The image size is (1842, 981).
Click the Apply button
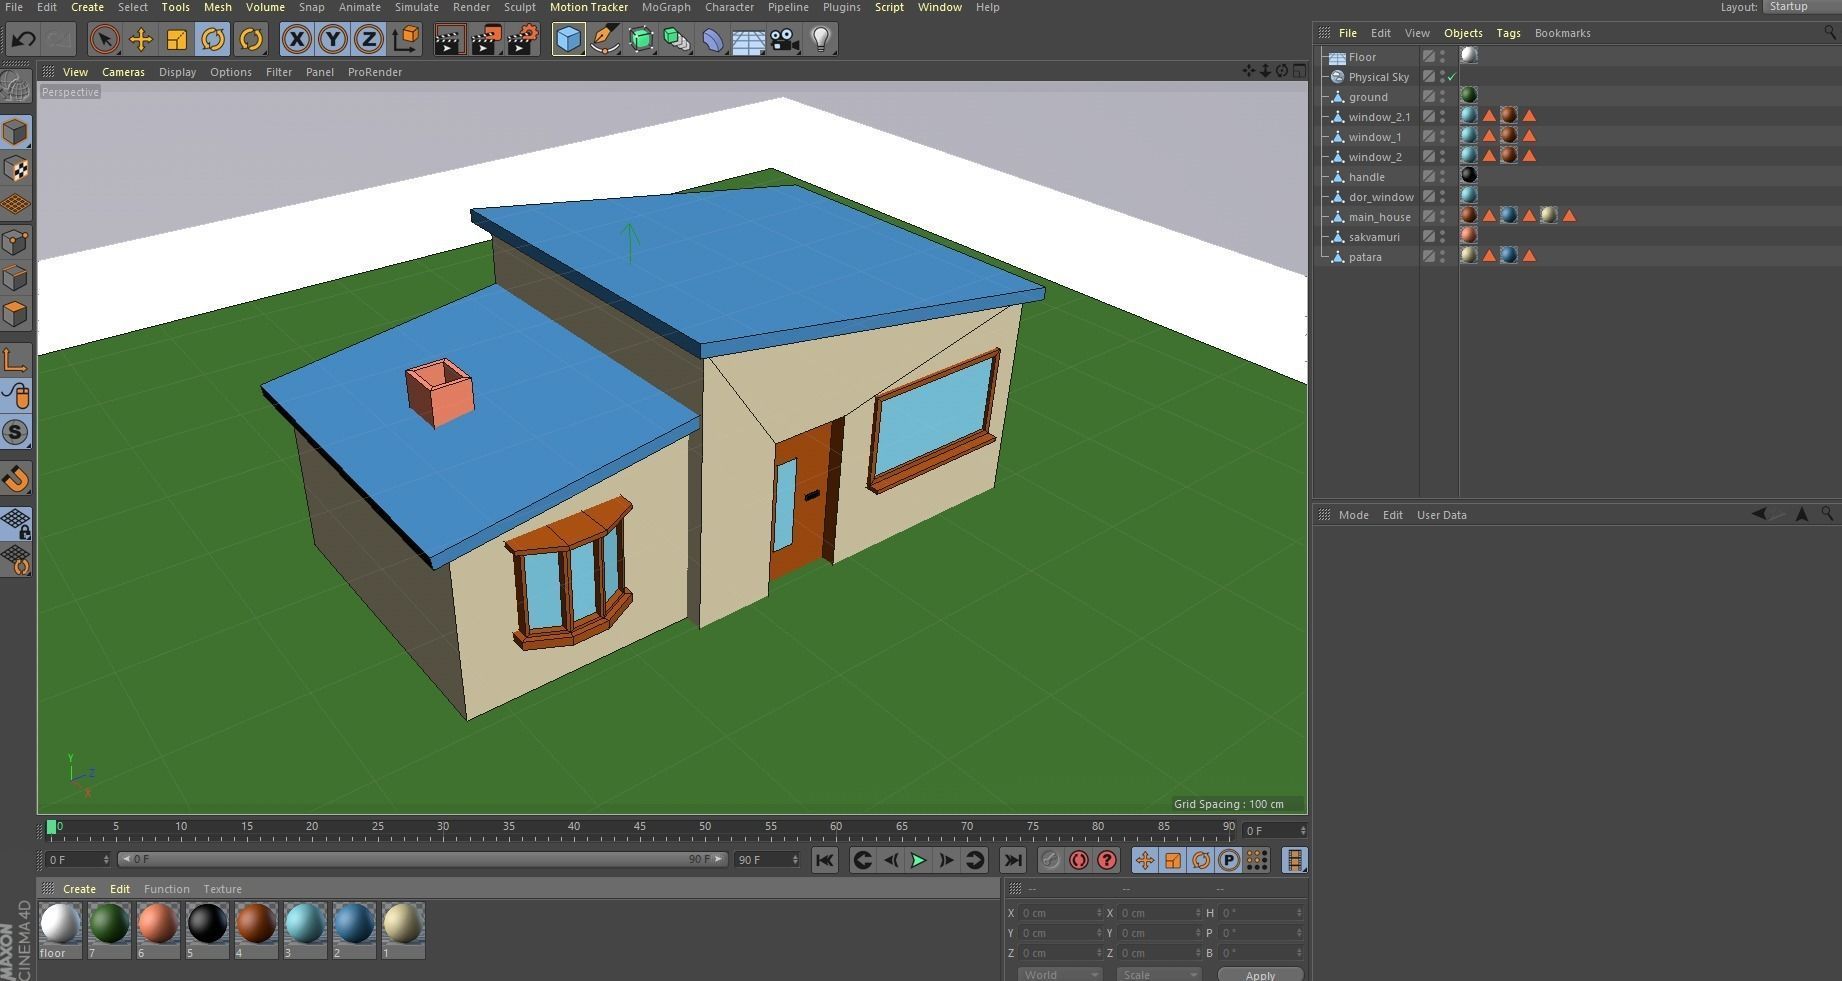1260,975
